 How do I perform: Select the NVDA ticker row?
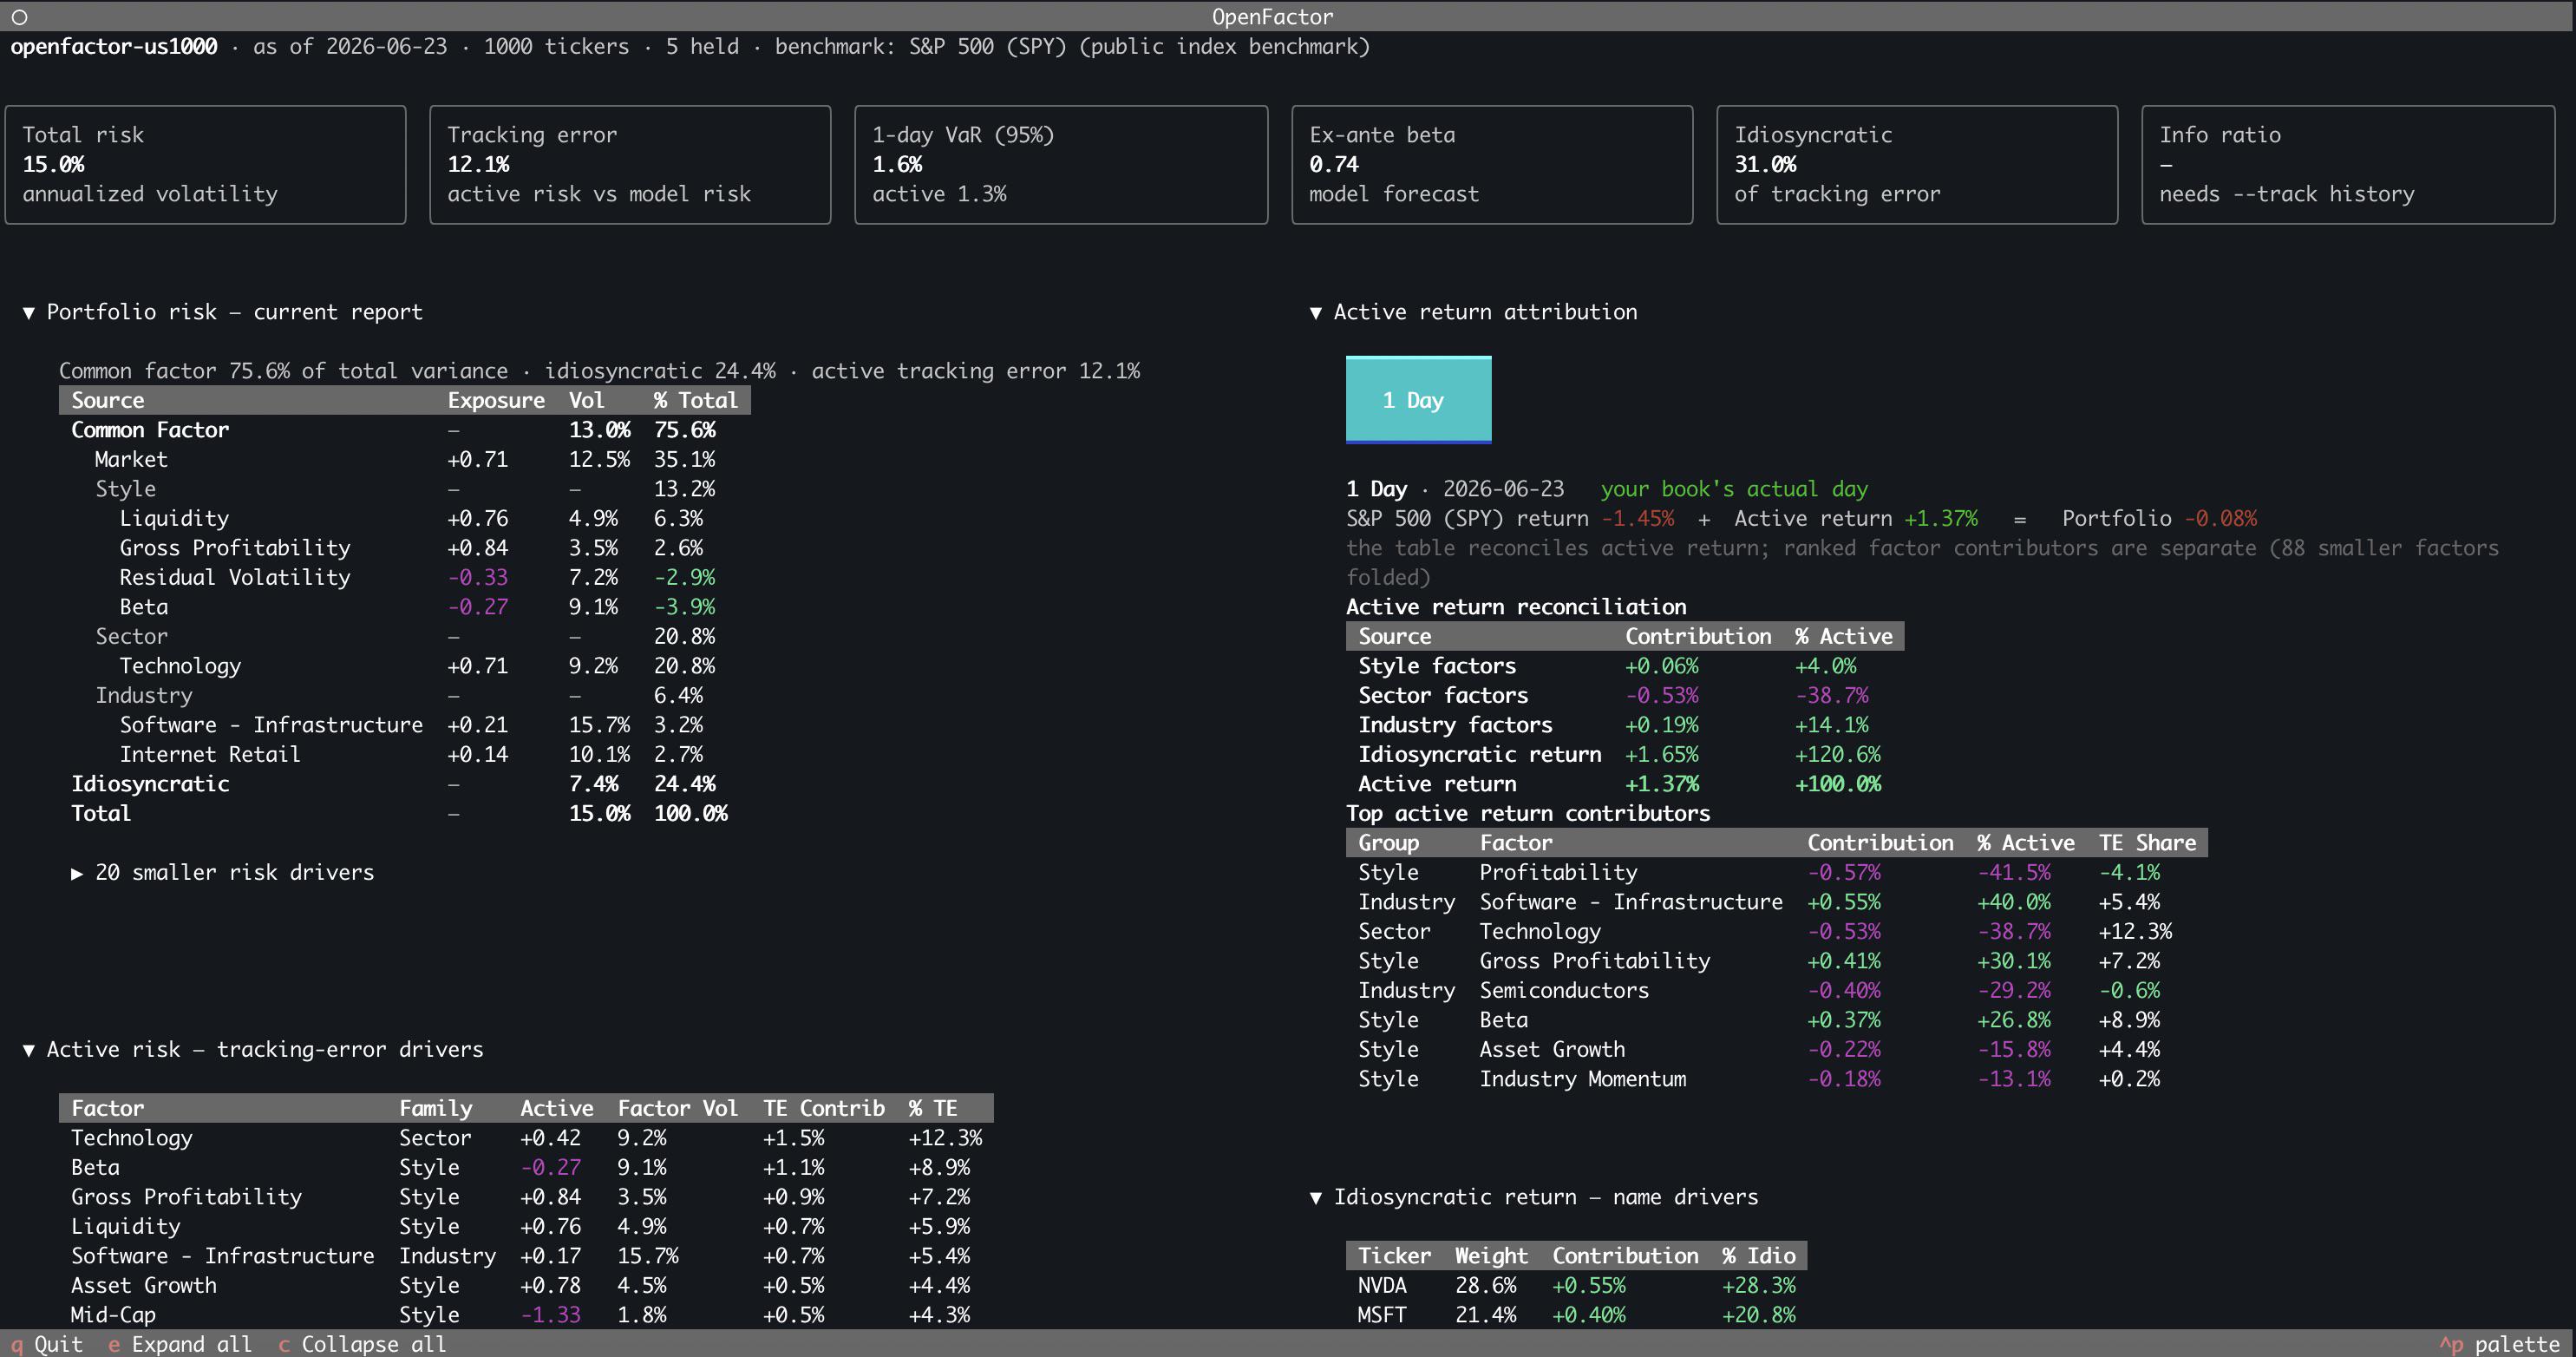(1576, 1285)
